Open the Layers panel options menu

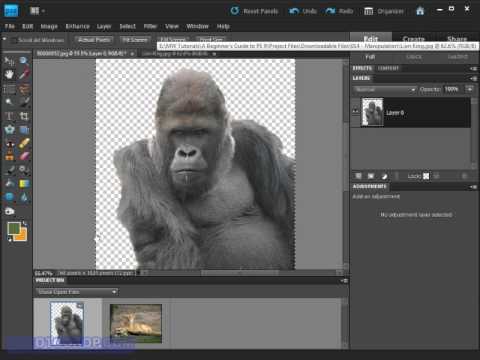473,78
